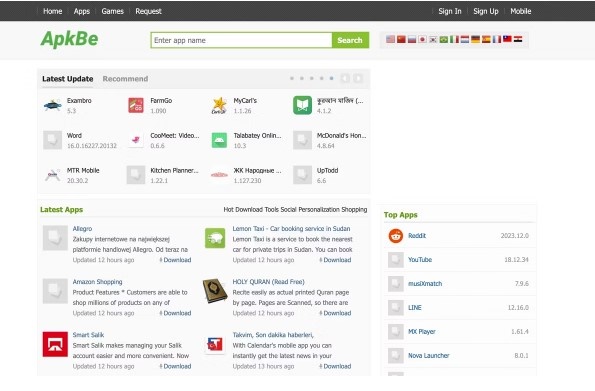Focus the Enter app name field
This screenshot has width=595, height=391.
point(241,40)
